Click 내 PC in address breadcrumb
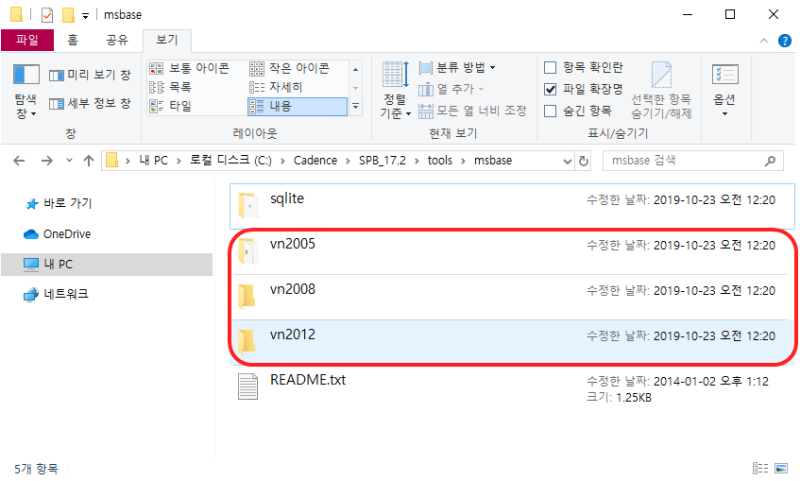800x481 pixels. tap(154, 161)
